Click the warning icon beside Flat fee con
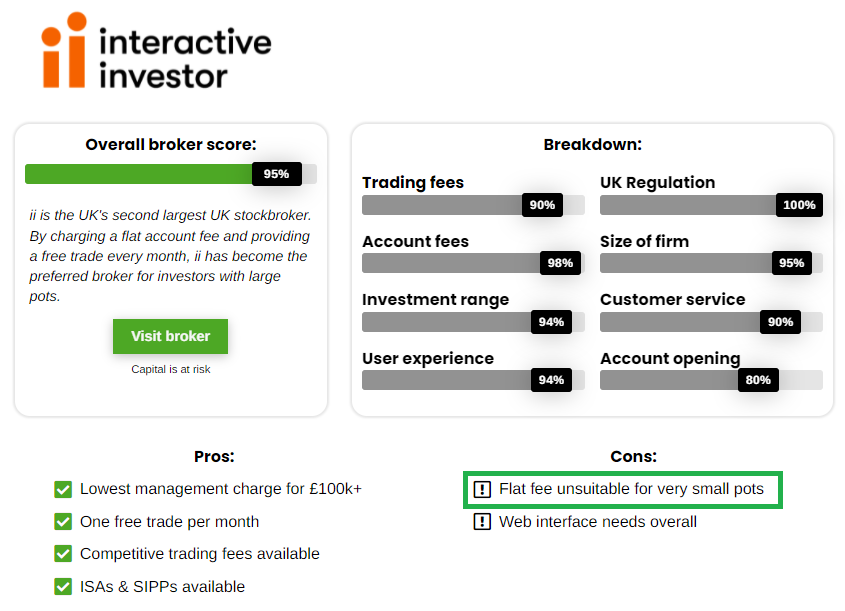845x611 pixels. [482, 489]
